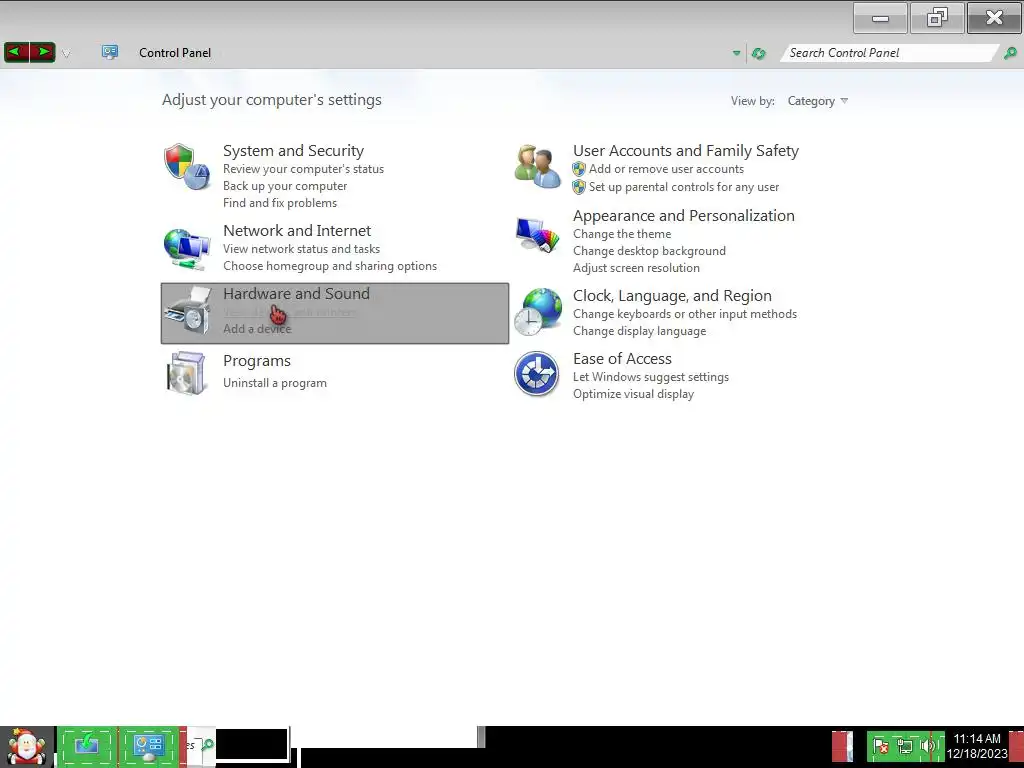Click View network status and tasks
This screenshot has width=1024, height=768.
301,249
